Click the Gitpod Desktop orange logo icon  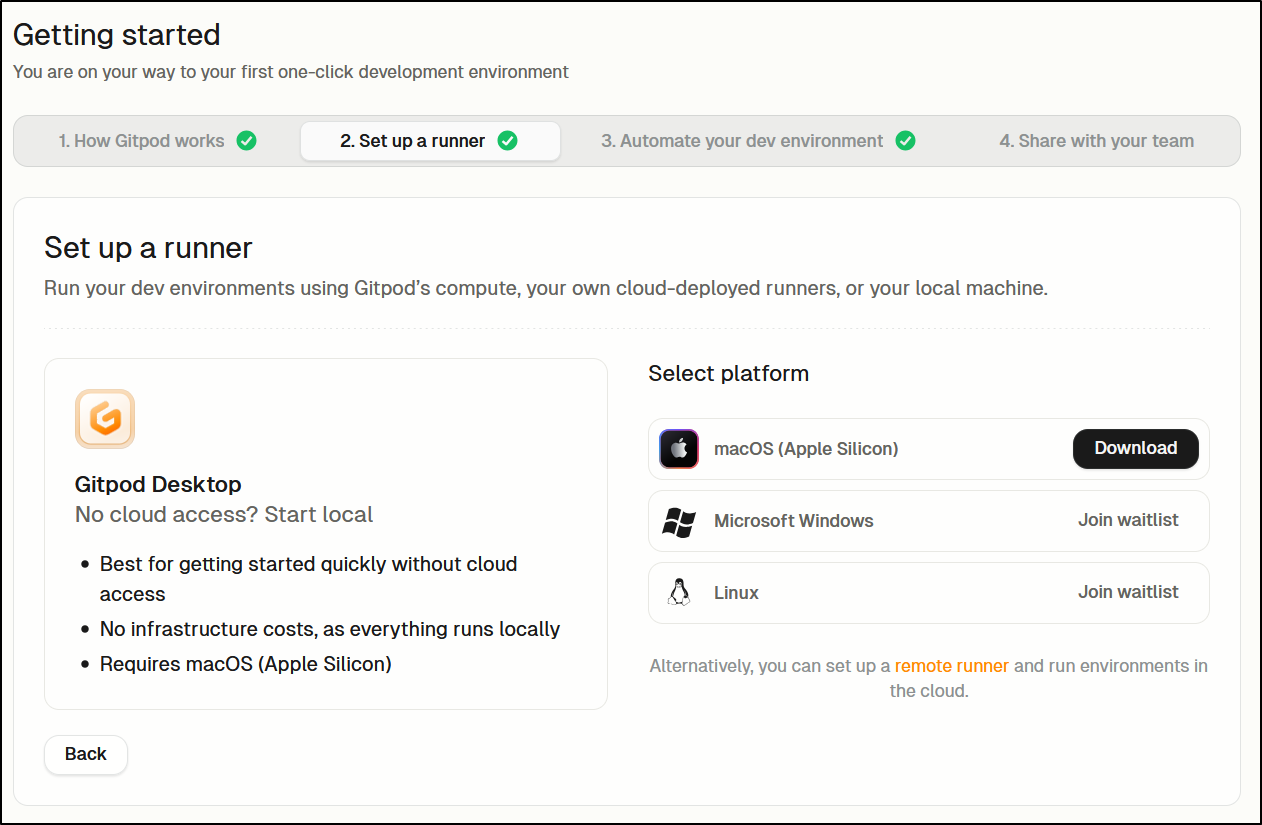105,419
